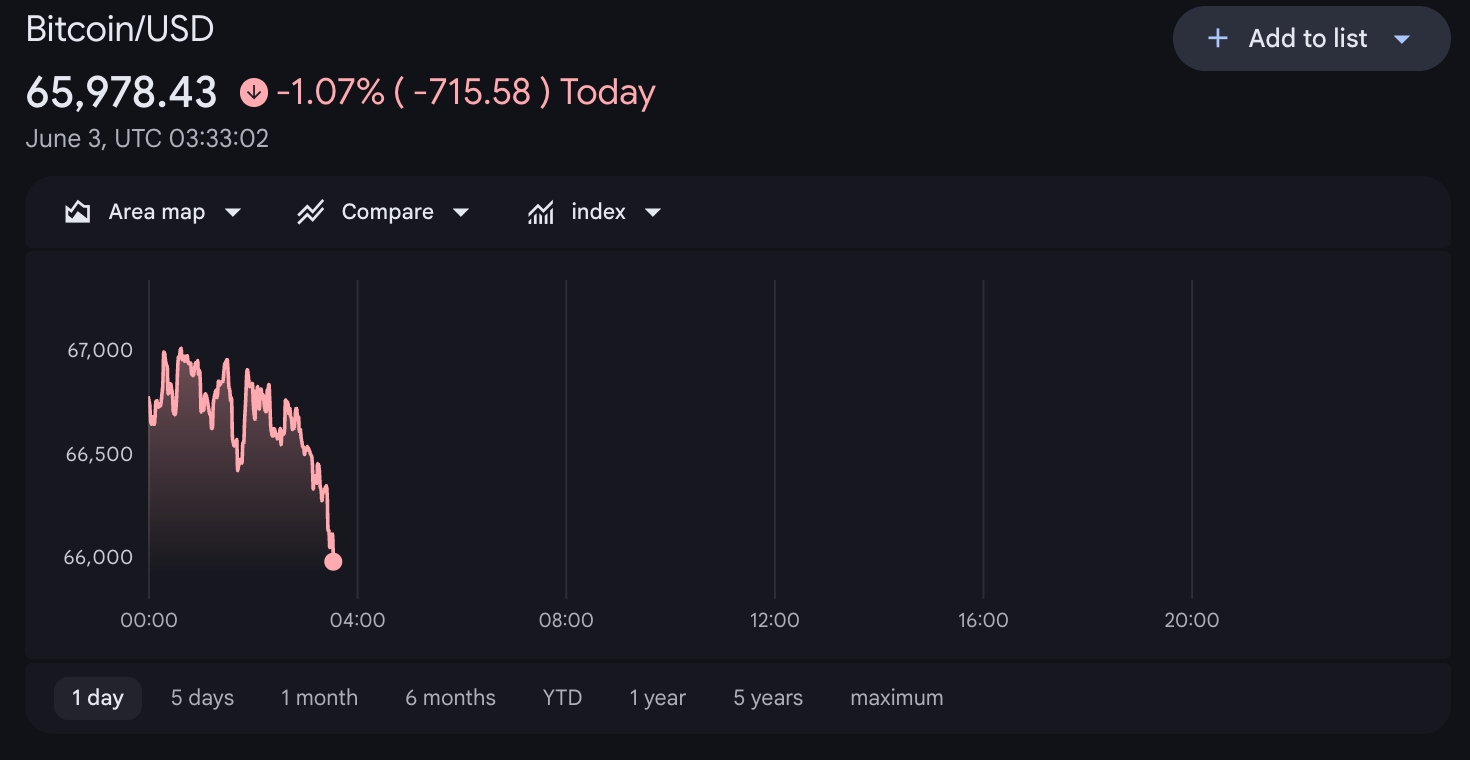Viewport: 1470px width, 760px height.
Task: Expand the index dropdown arrow
Action: [653, 213]
